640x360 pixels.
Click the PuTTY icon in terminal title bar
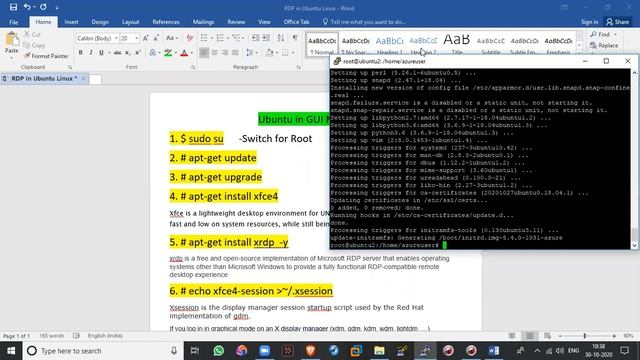pos(337,61)
